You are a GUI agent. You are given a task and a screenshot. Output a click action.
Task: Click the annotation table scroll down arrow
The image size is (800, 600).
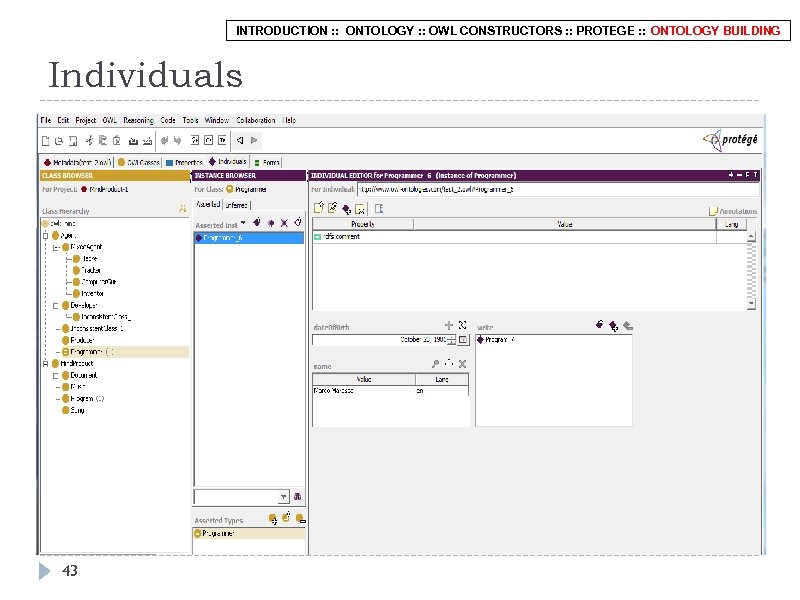pyautogui.click(x=751, y=304)
